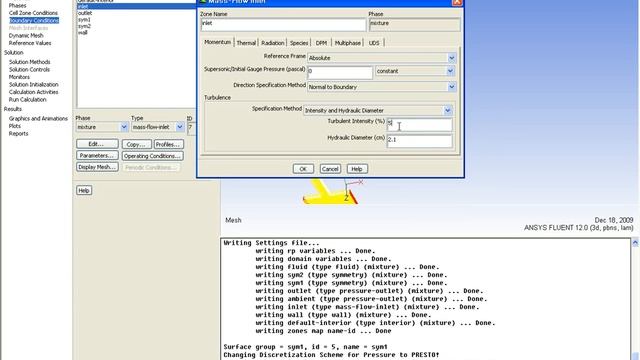
Task: Open turbulence Specification Method dropdown
Action: (378, 110)
